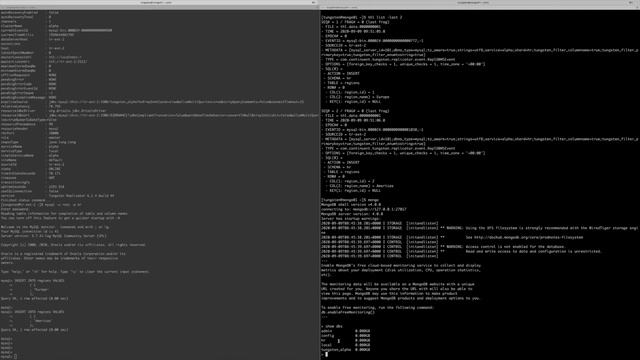Screen dimensions: 640x360
Task: Click 'MongoDB shell version v4.0.0' line
Action: point(351,204)
